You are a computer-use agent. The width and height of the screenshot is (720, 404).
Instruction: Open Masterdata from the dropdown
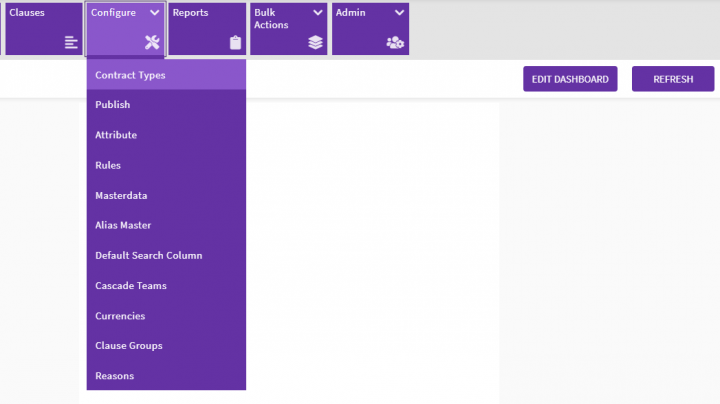[121, 195]
